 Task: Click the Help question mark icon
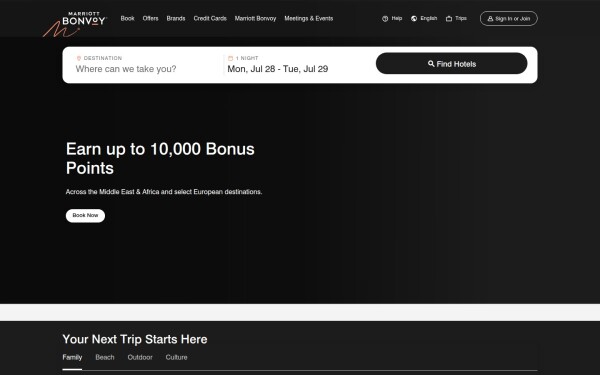tap(385, 18)
